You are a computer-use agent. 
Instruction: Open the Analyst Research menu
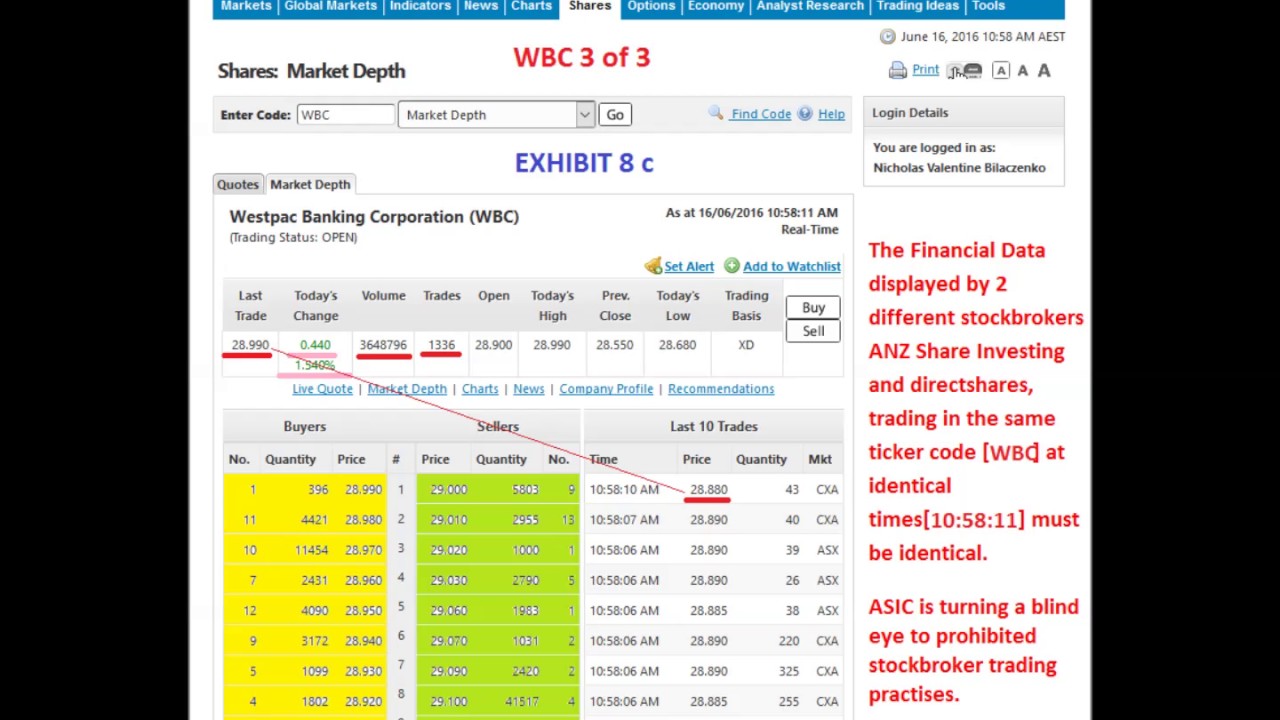click(x=810, y=6)
